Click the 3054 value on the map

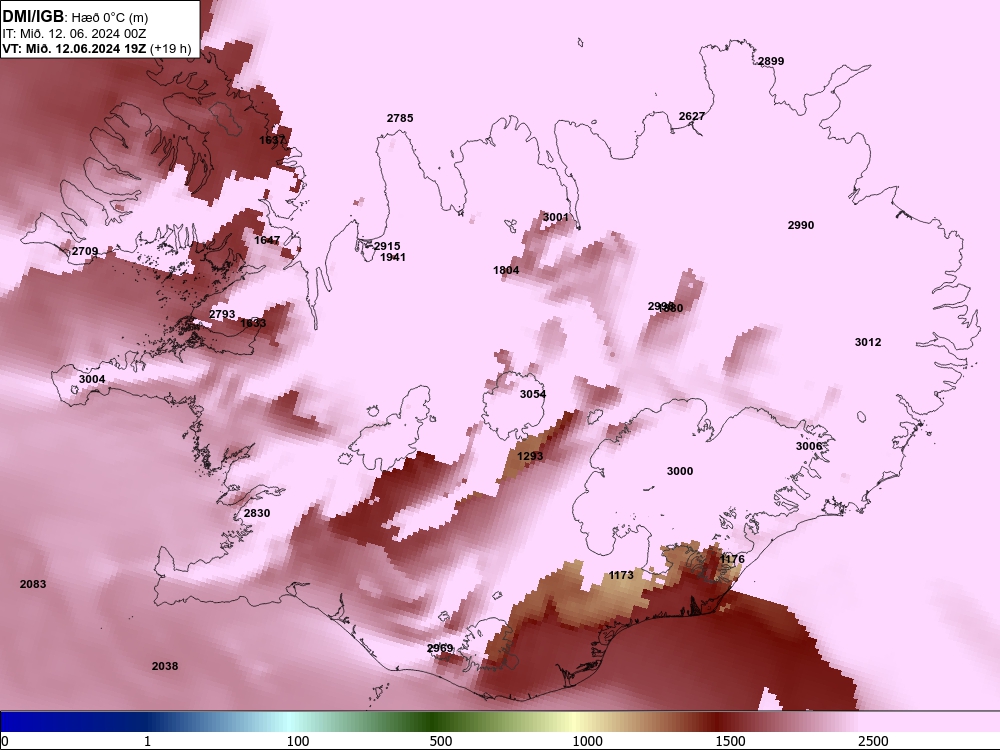(x=533, y=395)
